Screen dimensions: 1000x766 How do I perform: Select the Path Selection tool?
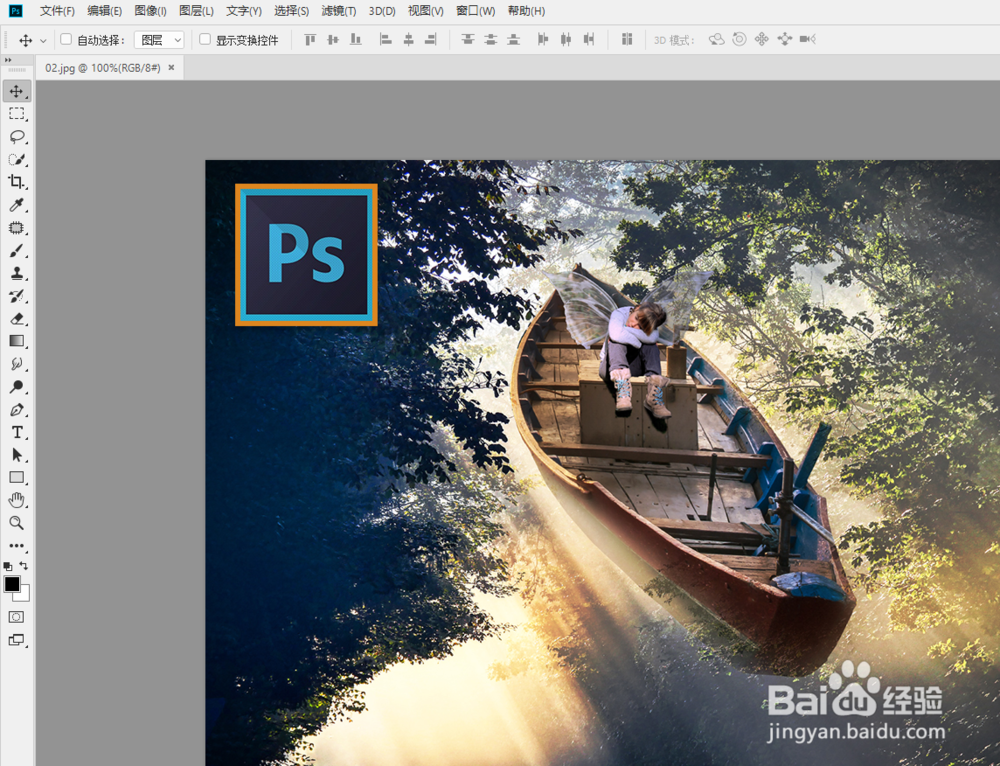tap(17, 455)
